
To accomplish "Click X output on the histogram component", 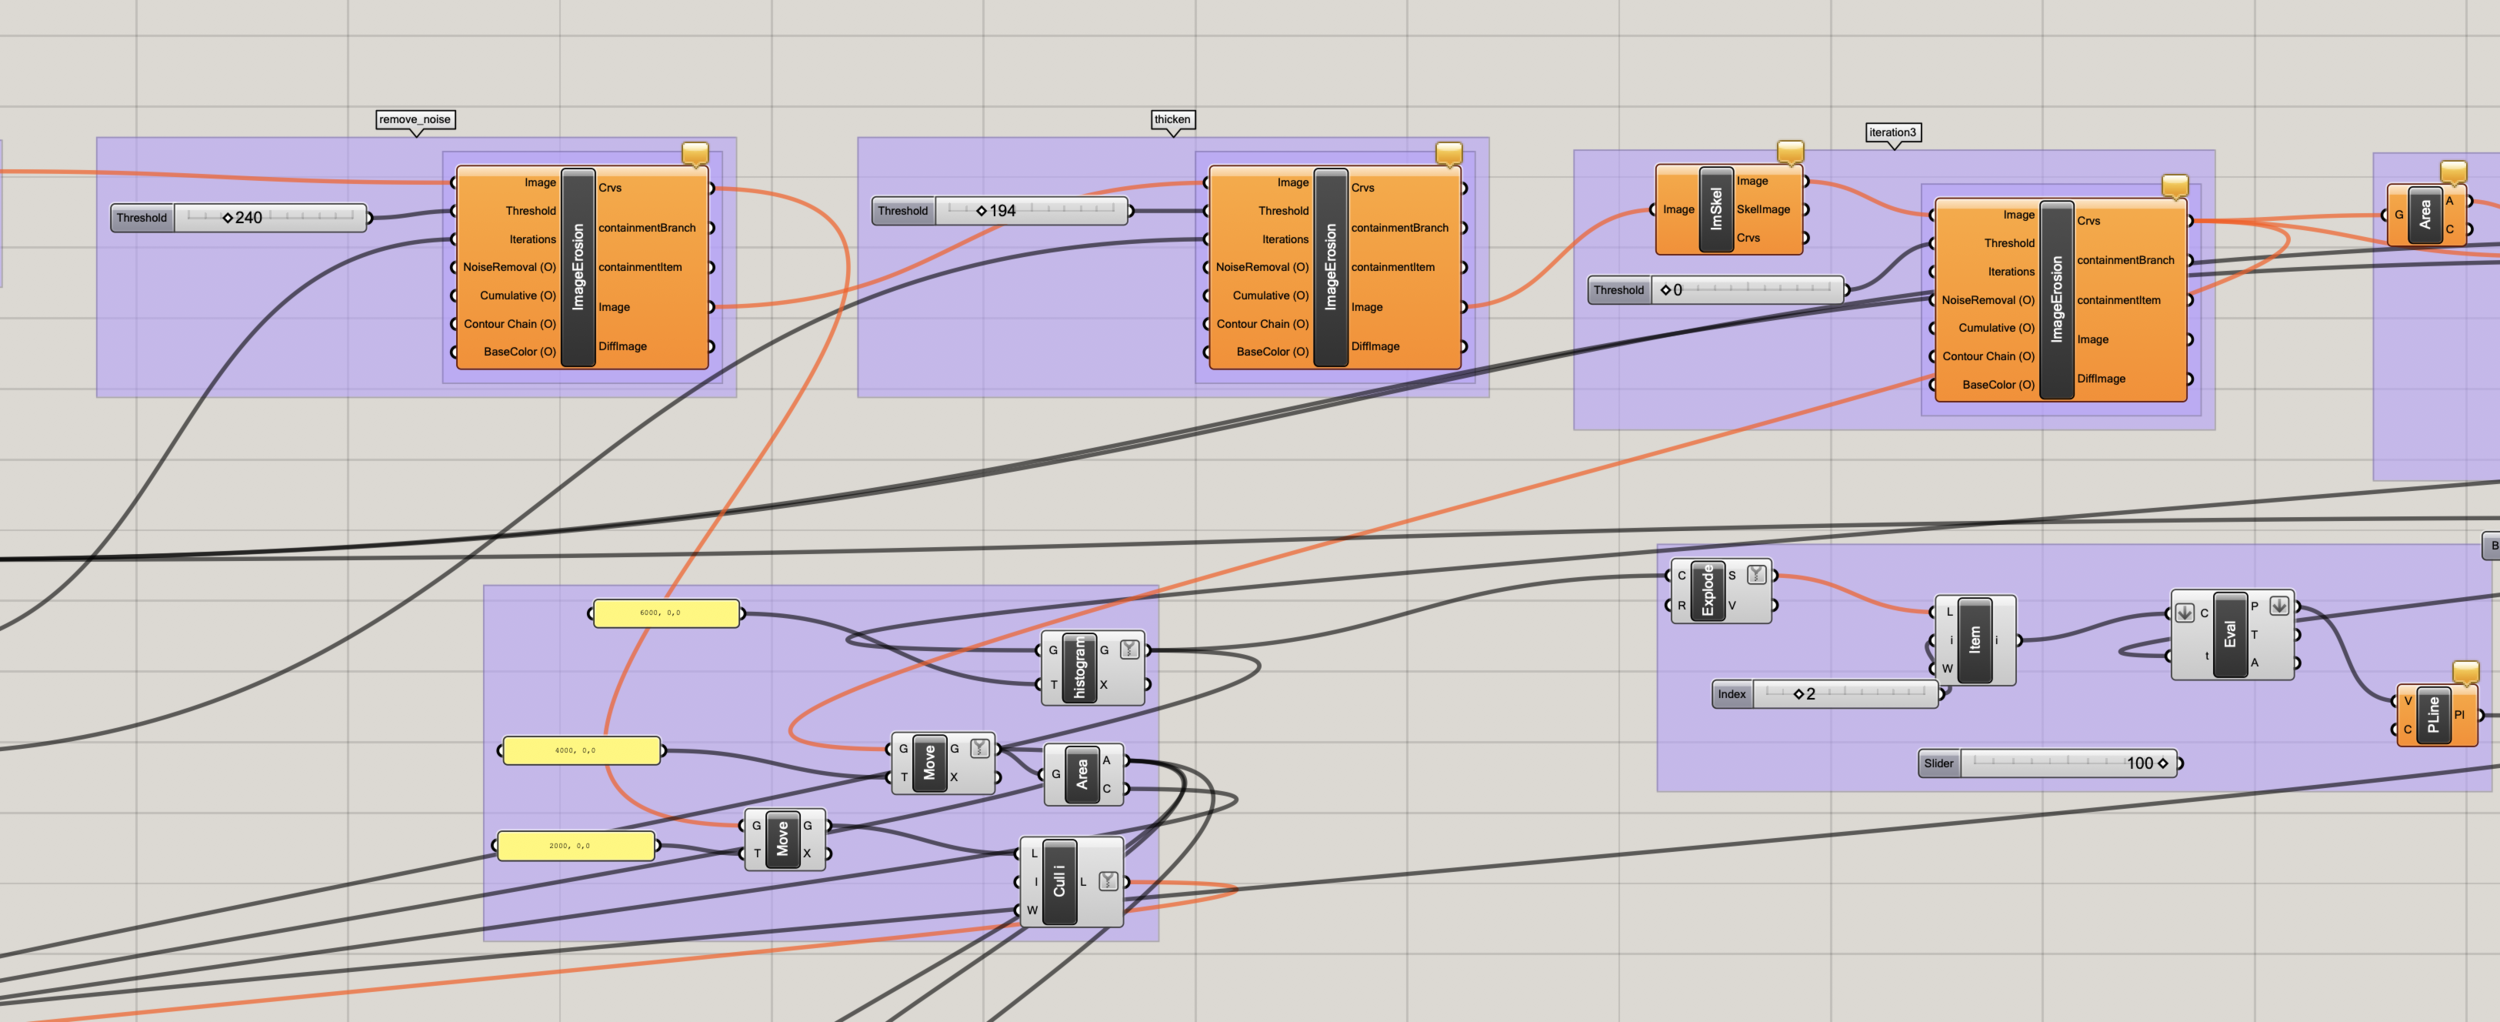I will [1104, 685].
